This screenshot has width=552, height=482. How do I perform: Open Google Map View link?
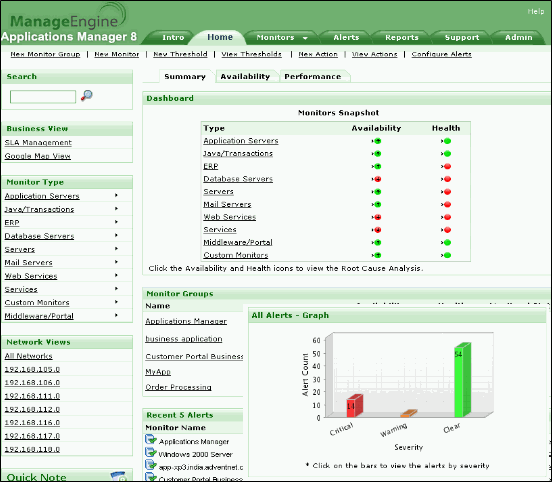[38, 156]
